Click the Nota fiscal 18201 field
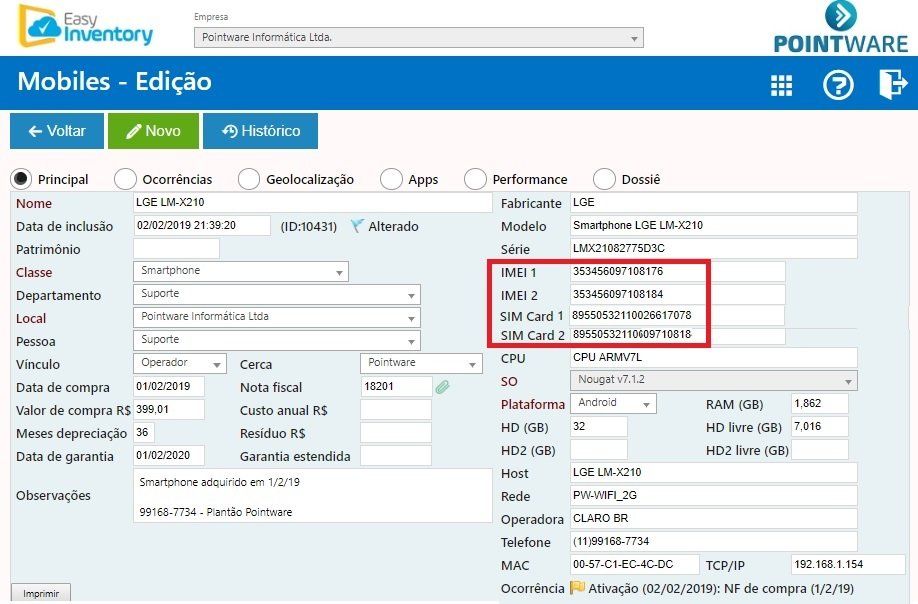This screenshot has width=918, height=604. [x=396, y=386]
